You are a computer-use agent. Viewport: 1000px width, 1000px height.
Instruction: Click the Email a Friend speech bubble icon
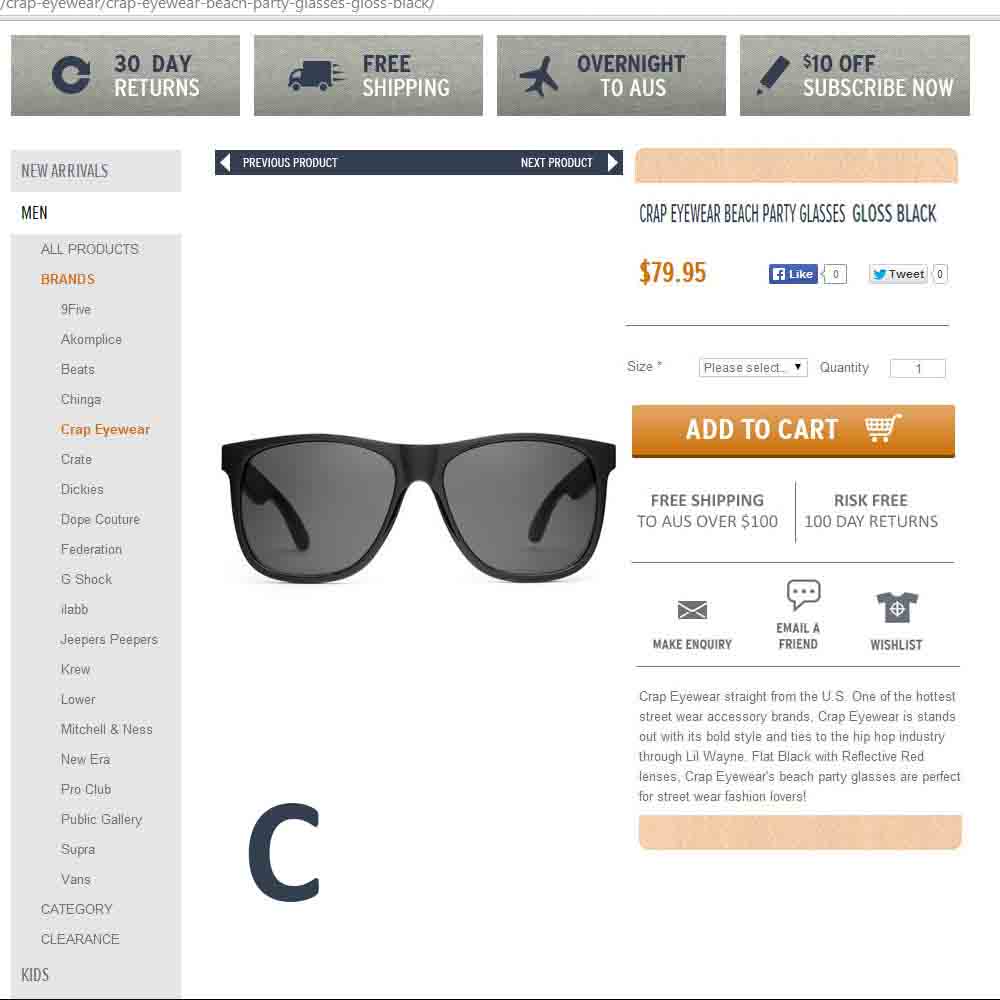[803, 594]
